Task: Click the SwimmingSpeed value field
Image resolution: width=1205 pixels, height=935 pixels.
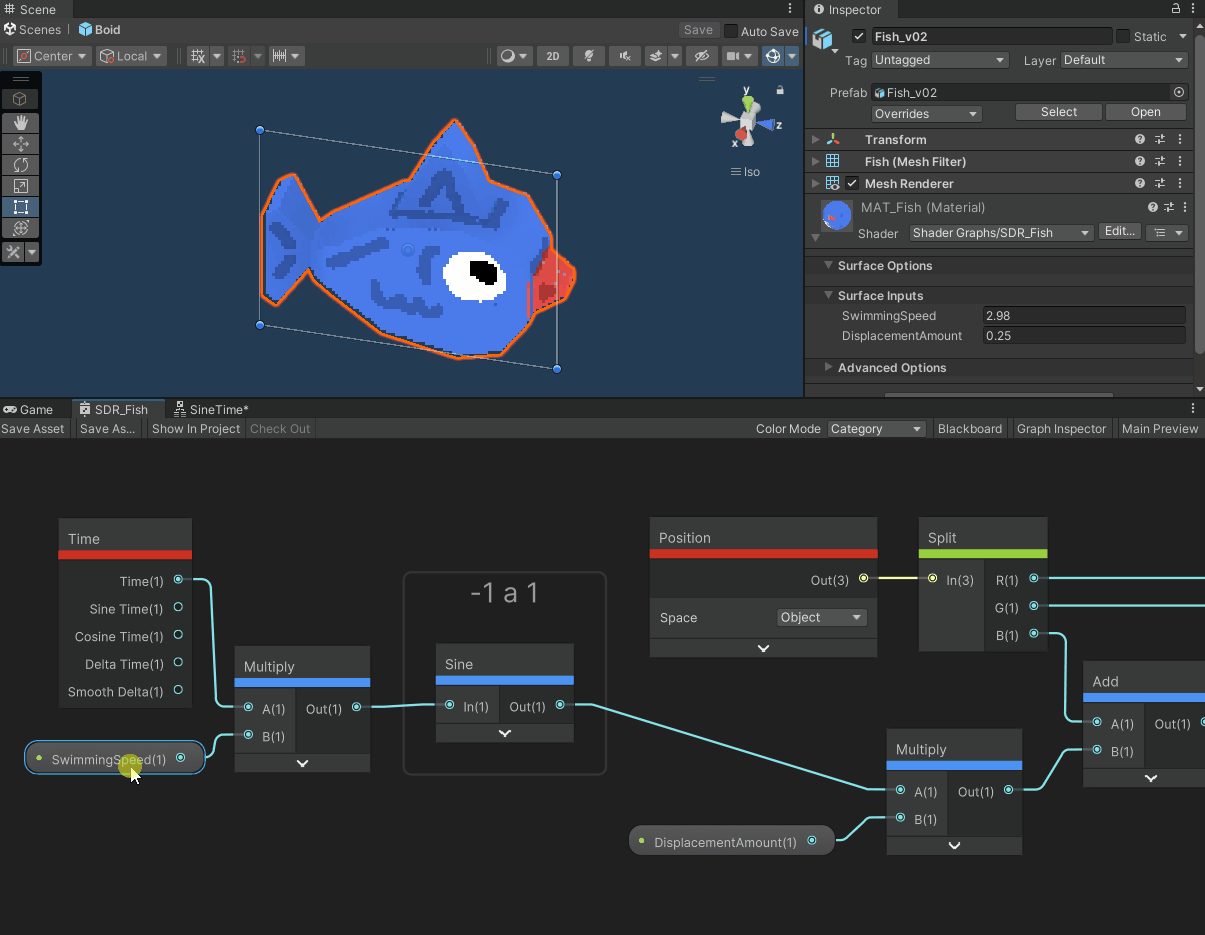Action: (1084, 316)
